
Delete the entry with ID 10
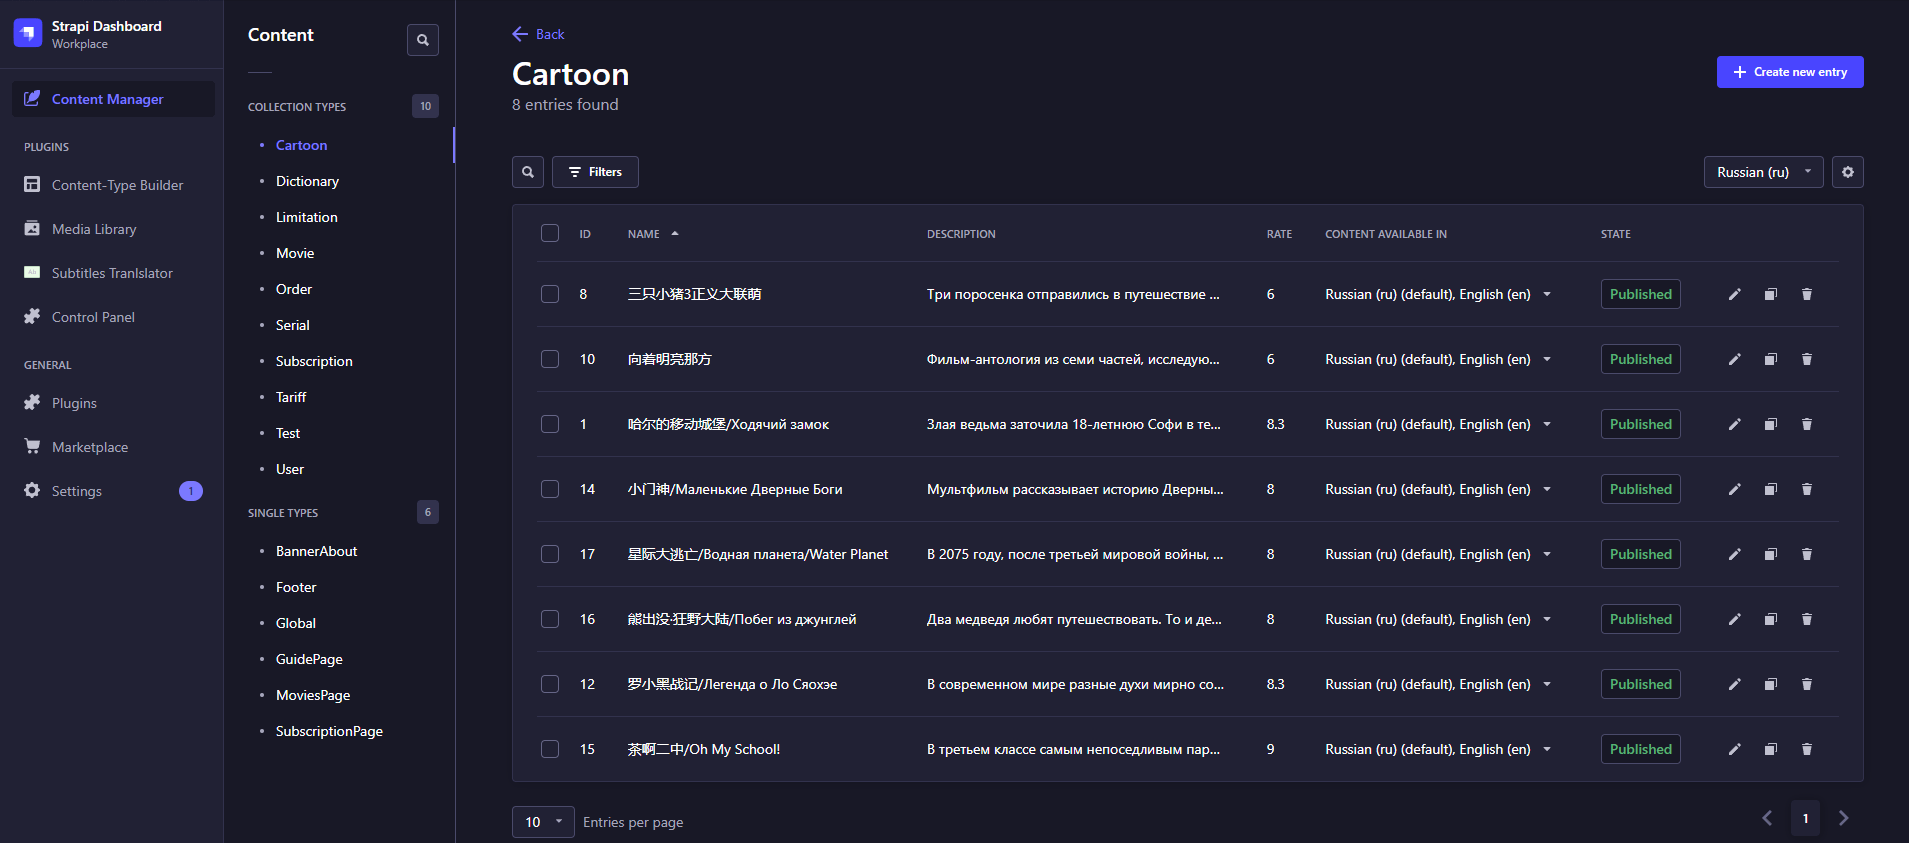[x=1807, y=359]
